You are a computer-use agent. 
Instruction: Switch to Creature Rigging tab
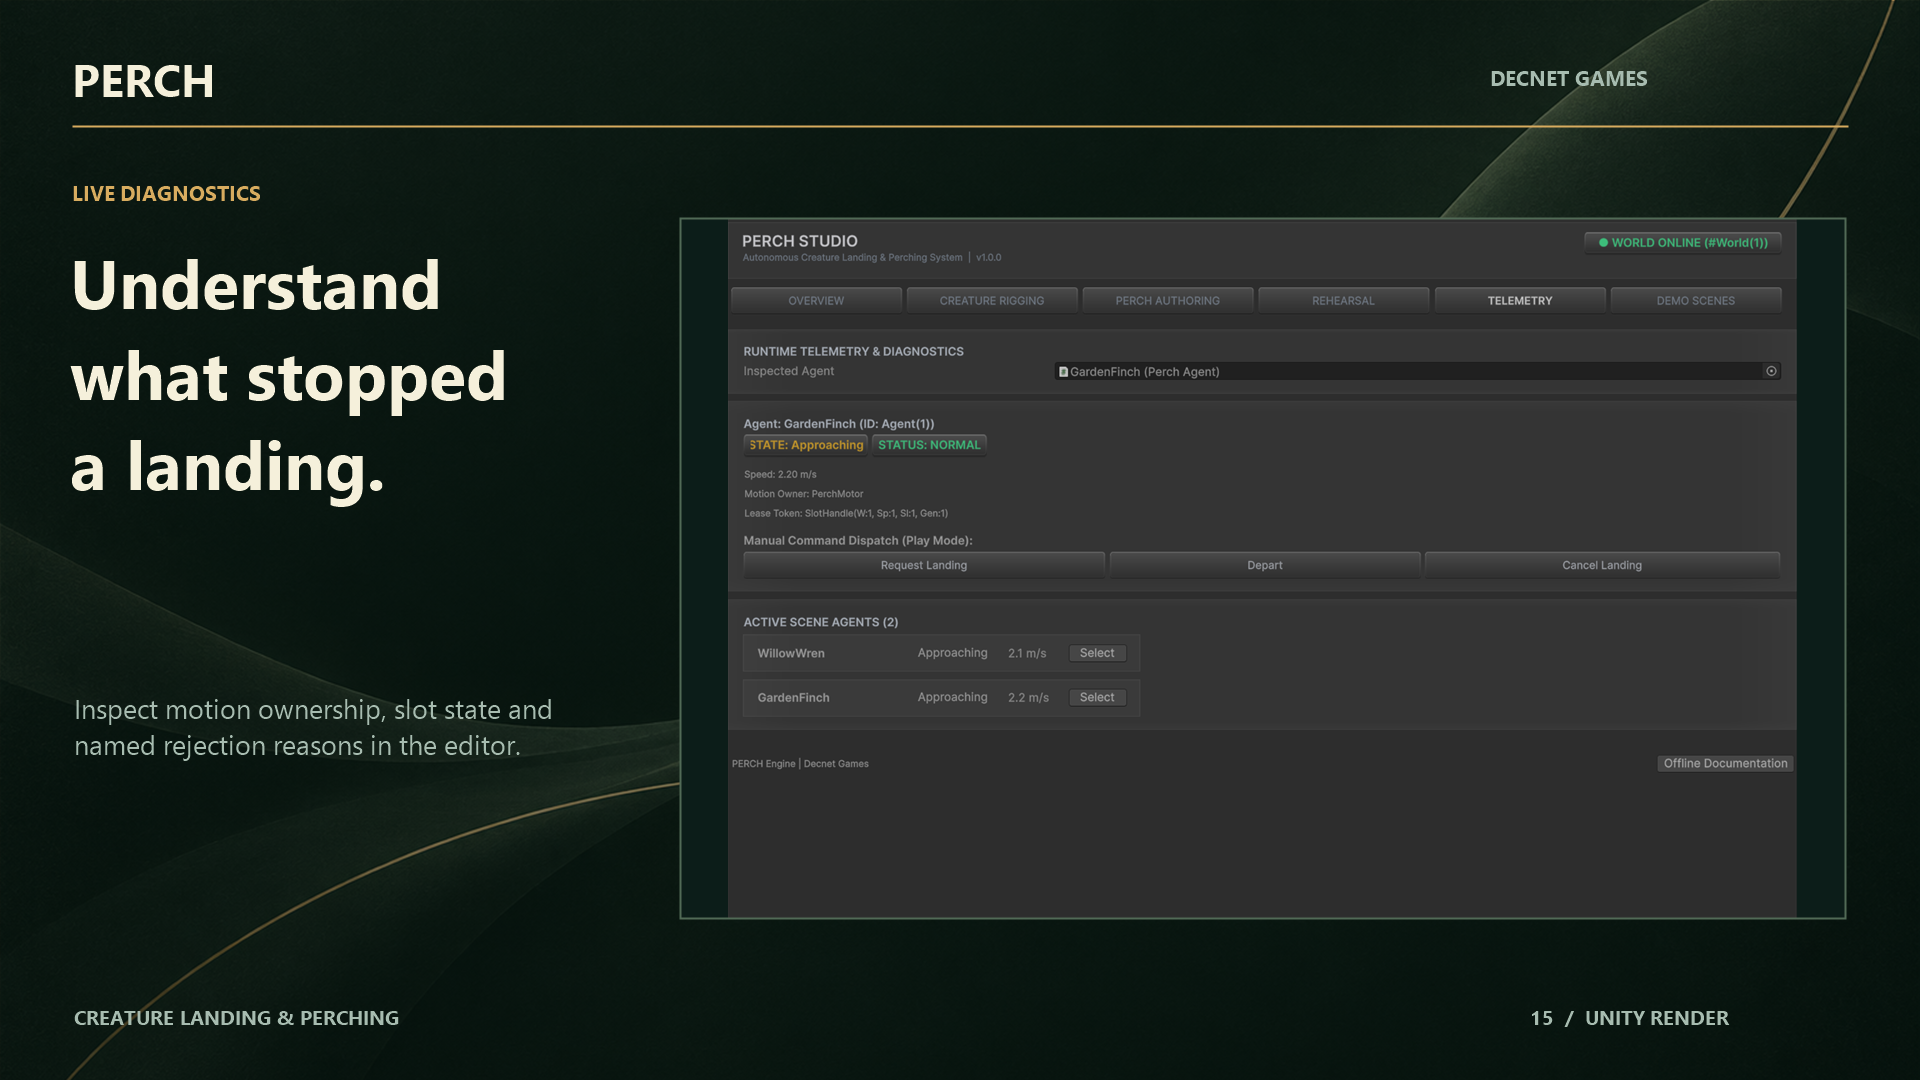point(992,301)
